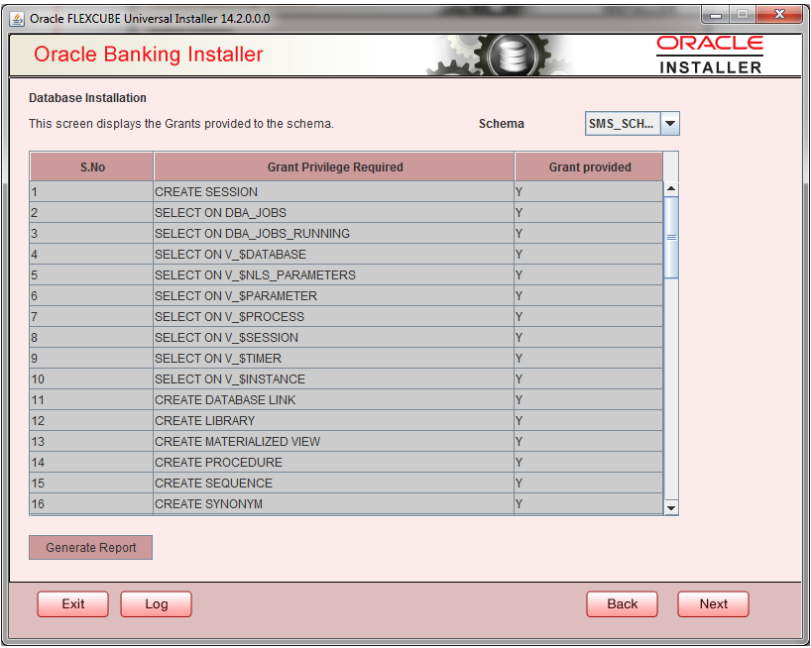Viewport: 811px width, 648px height.
Task: Open the Log button
Action: (x=156, y=604)
